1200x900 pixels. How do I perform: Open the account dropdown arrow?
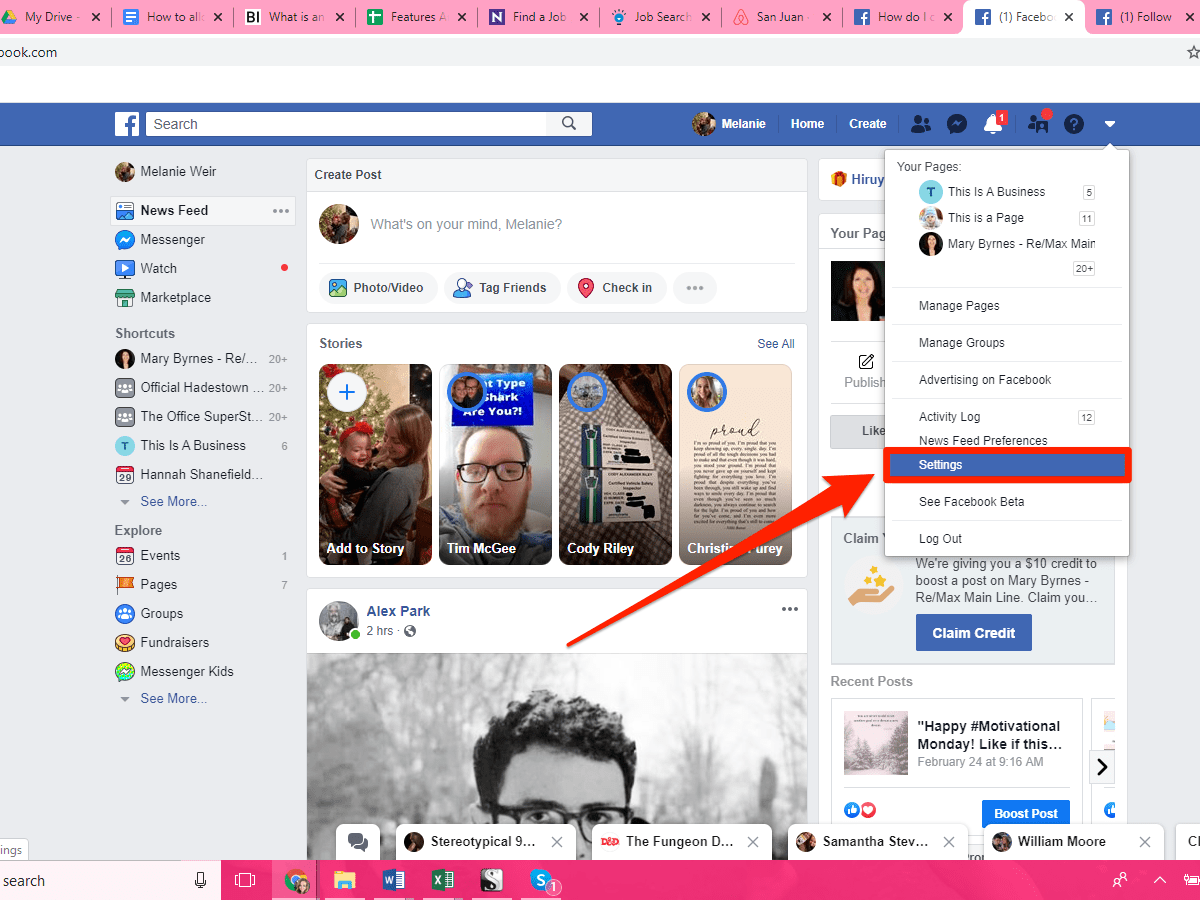[x=1110, y=124]
